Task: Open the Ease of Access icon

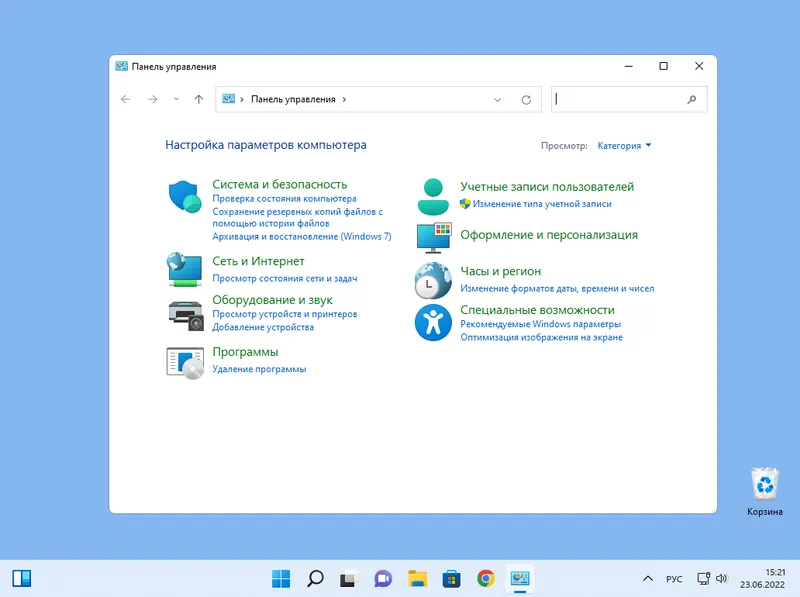Action: pyautogui.click(x=432, y=322)
